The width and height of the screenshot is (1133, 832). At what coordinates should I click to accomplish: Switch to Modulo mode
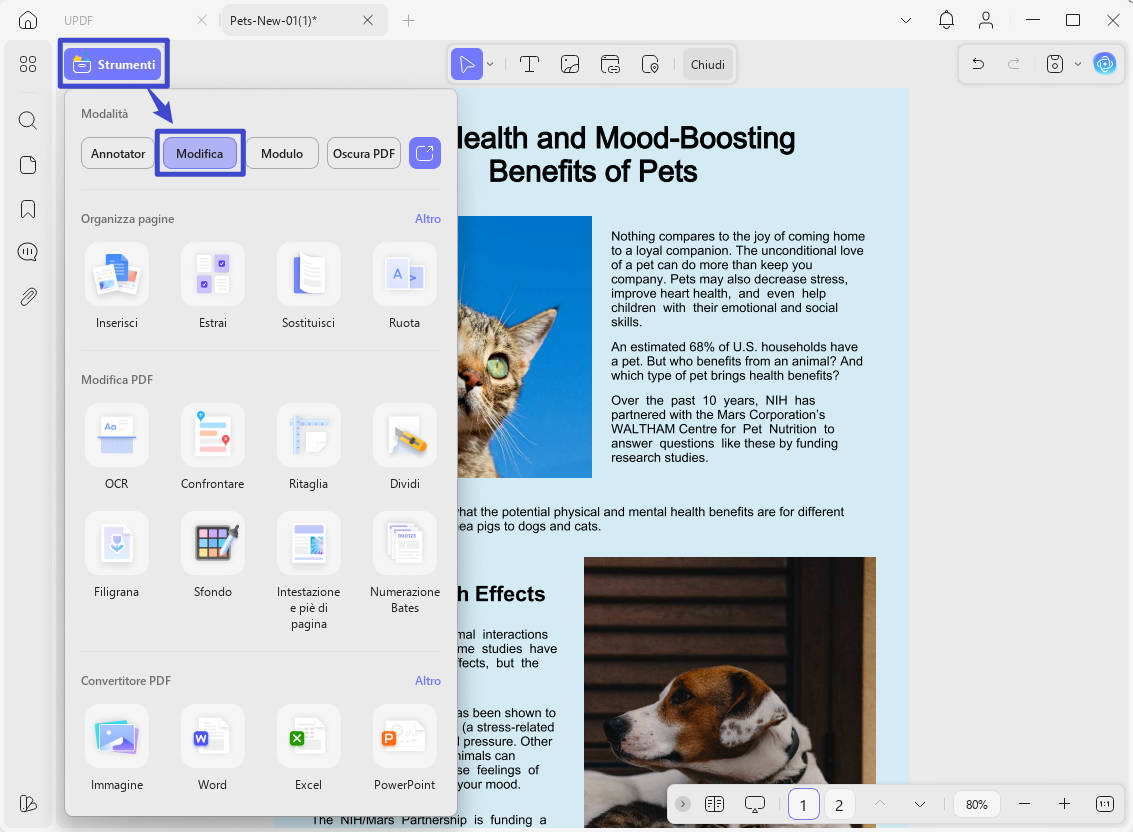coord(282,153)
